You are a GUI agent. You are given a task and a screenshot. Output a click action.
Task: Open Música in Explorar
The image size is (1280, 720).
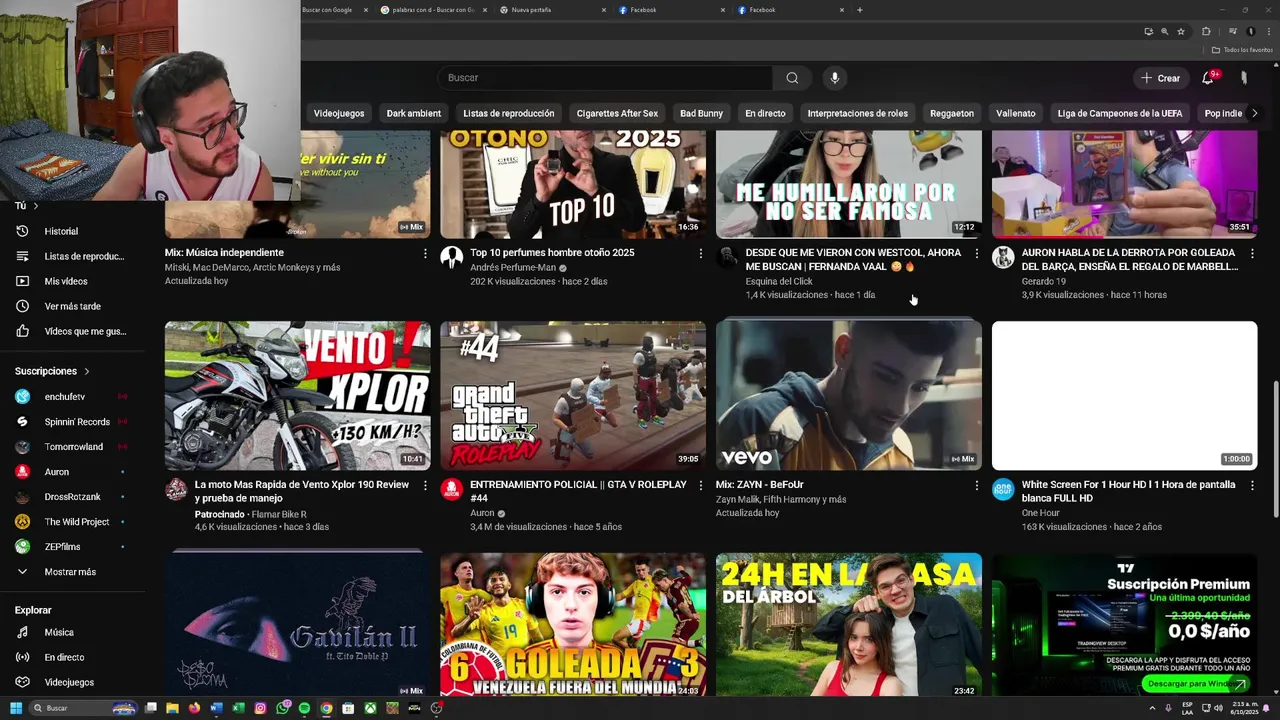[59, 632]
